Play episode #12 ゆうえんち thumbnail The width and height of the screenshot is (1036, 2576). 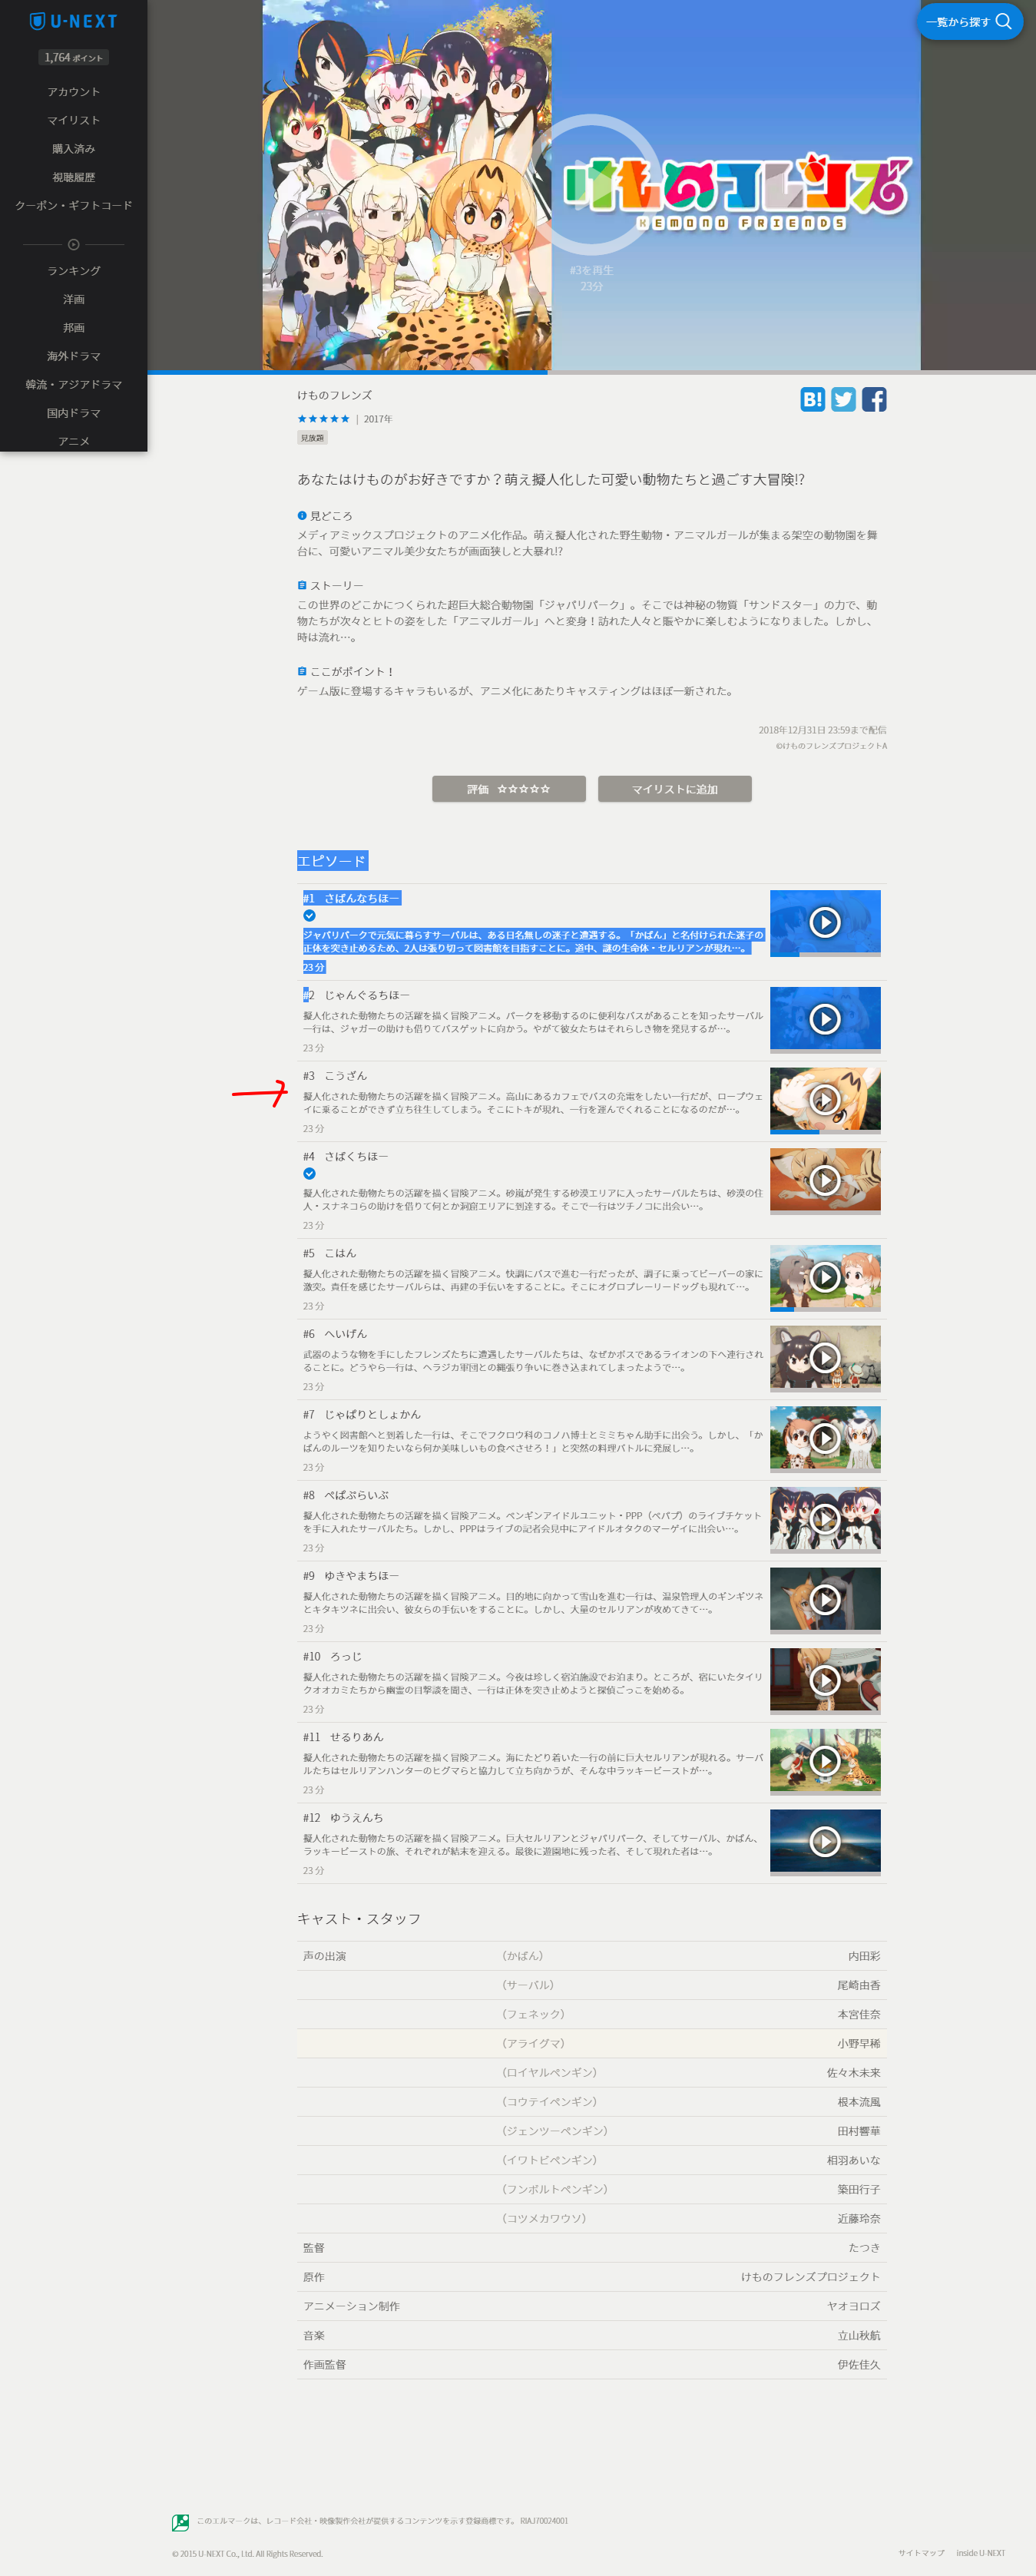(825, 1842)
